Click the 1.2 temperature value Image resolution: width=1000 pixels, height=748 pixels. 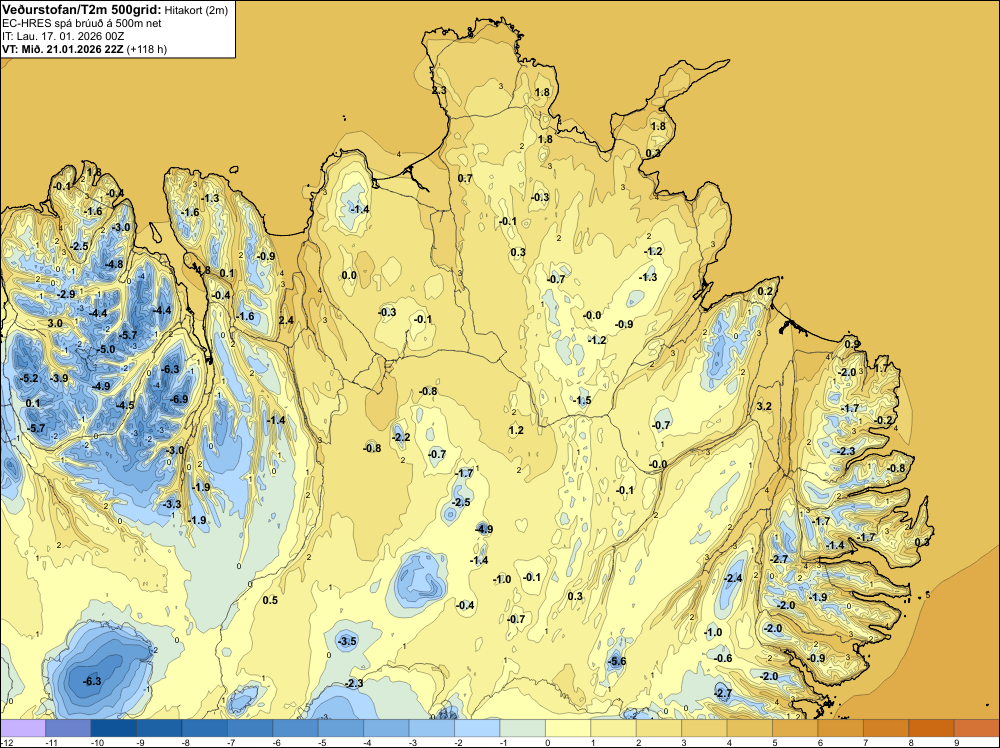click(x=516, y=430)
